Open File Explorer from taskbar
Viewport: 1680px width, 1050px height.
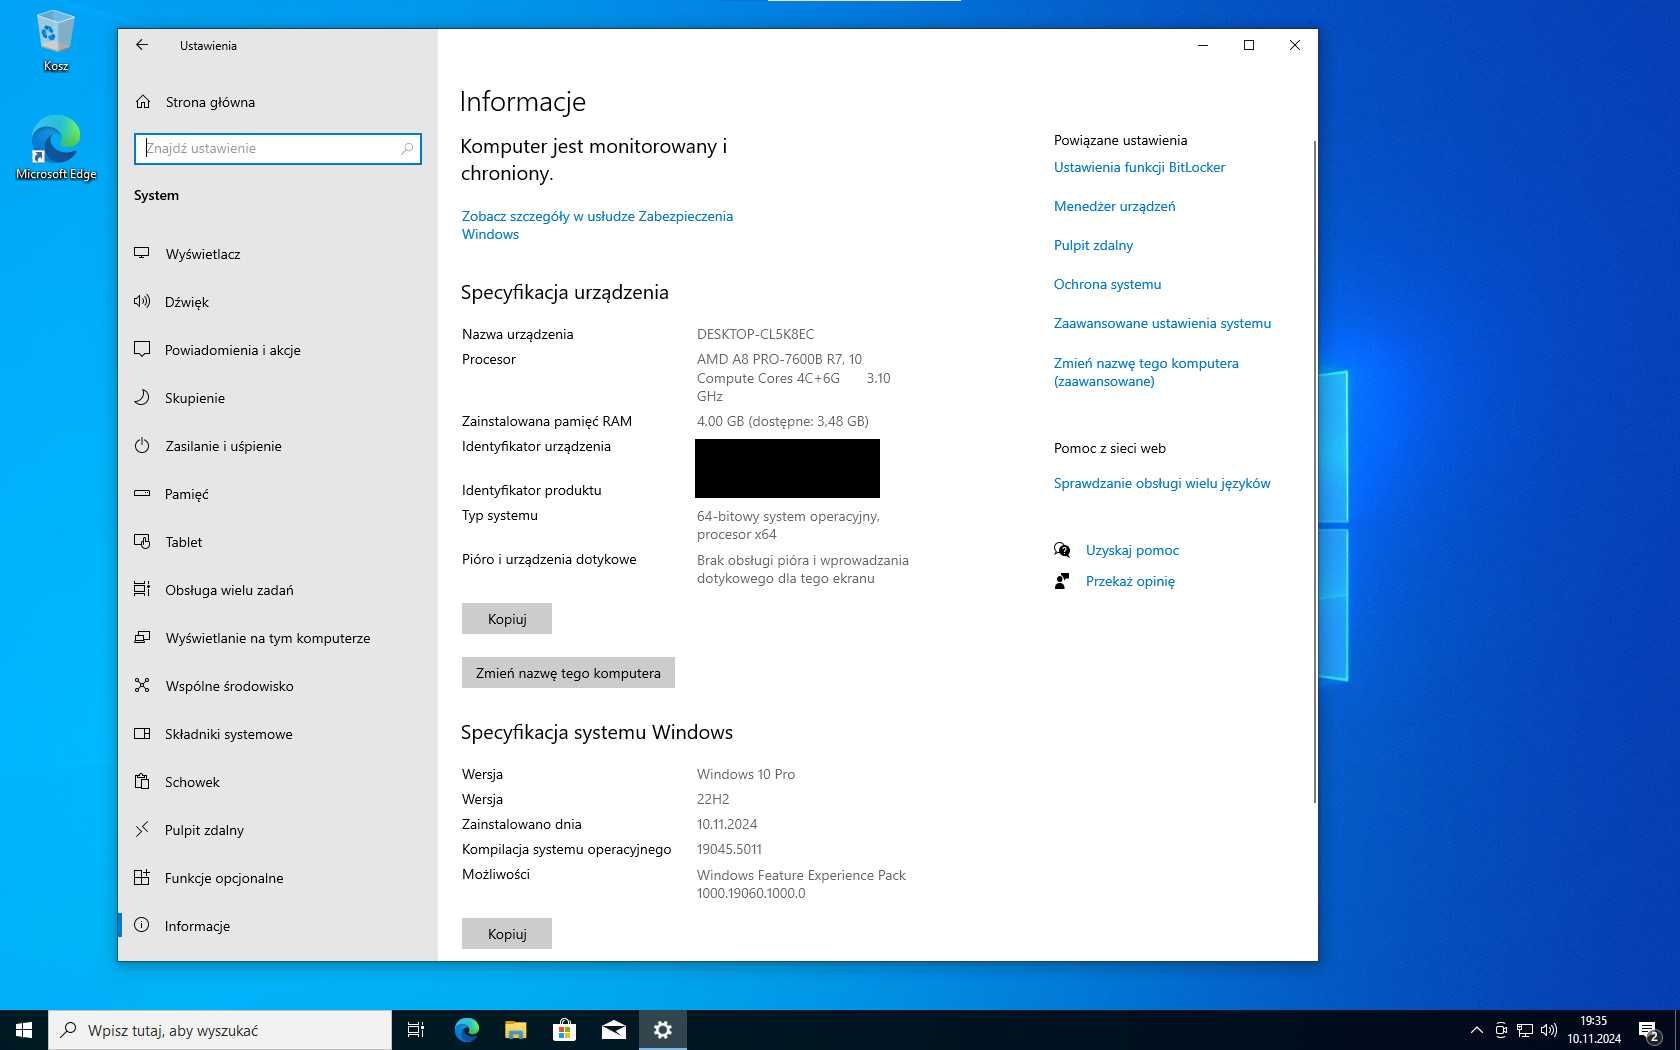tap(515, 1030)
